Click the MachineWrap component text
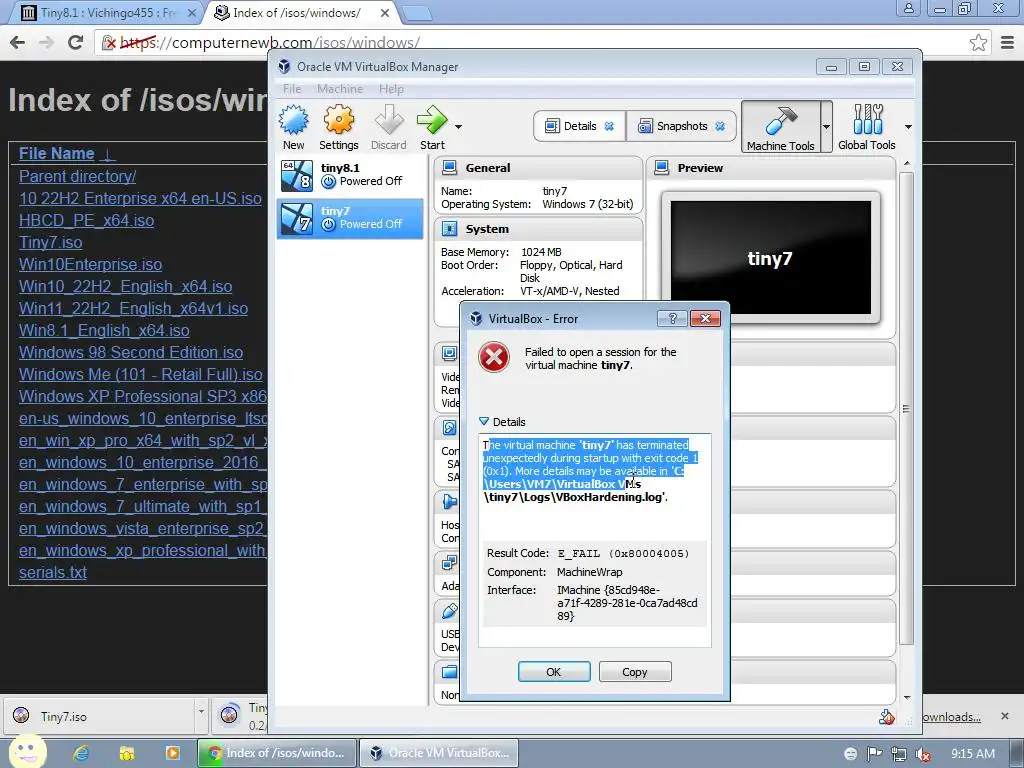 point(590,572)
